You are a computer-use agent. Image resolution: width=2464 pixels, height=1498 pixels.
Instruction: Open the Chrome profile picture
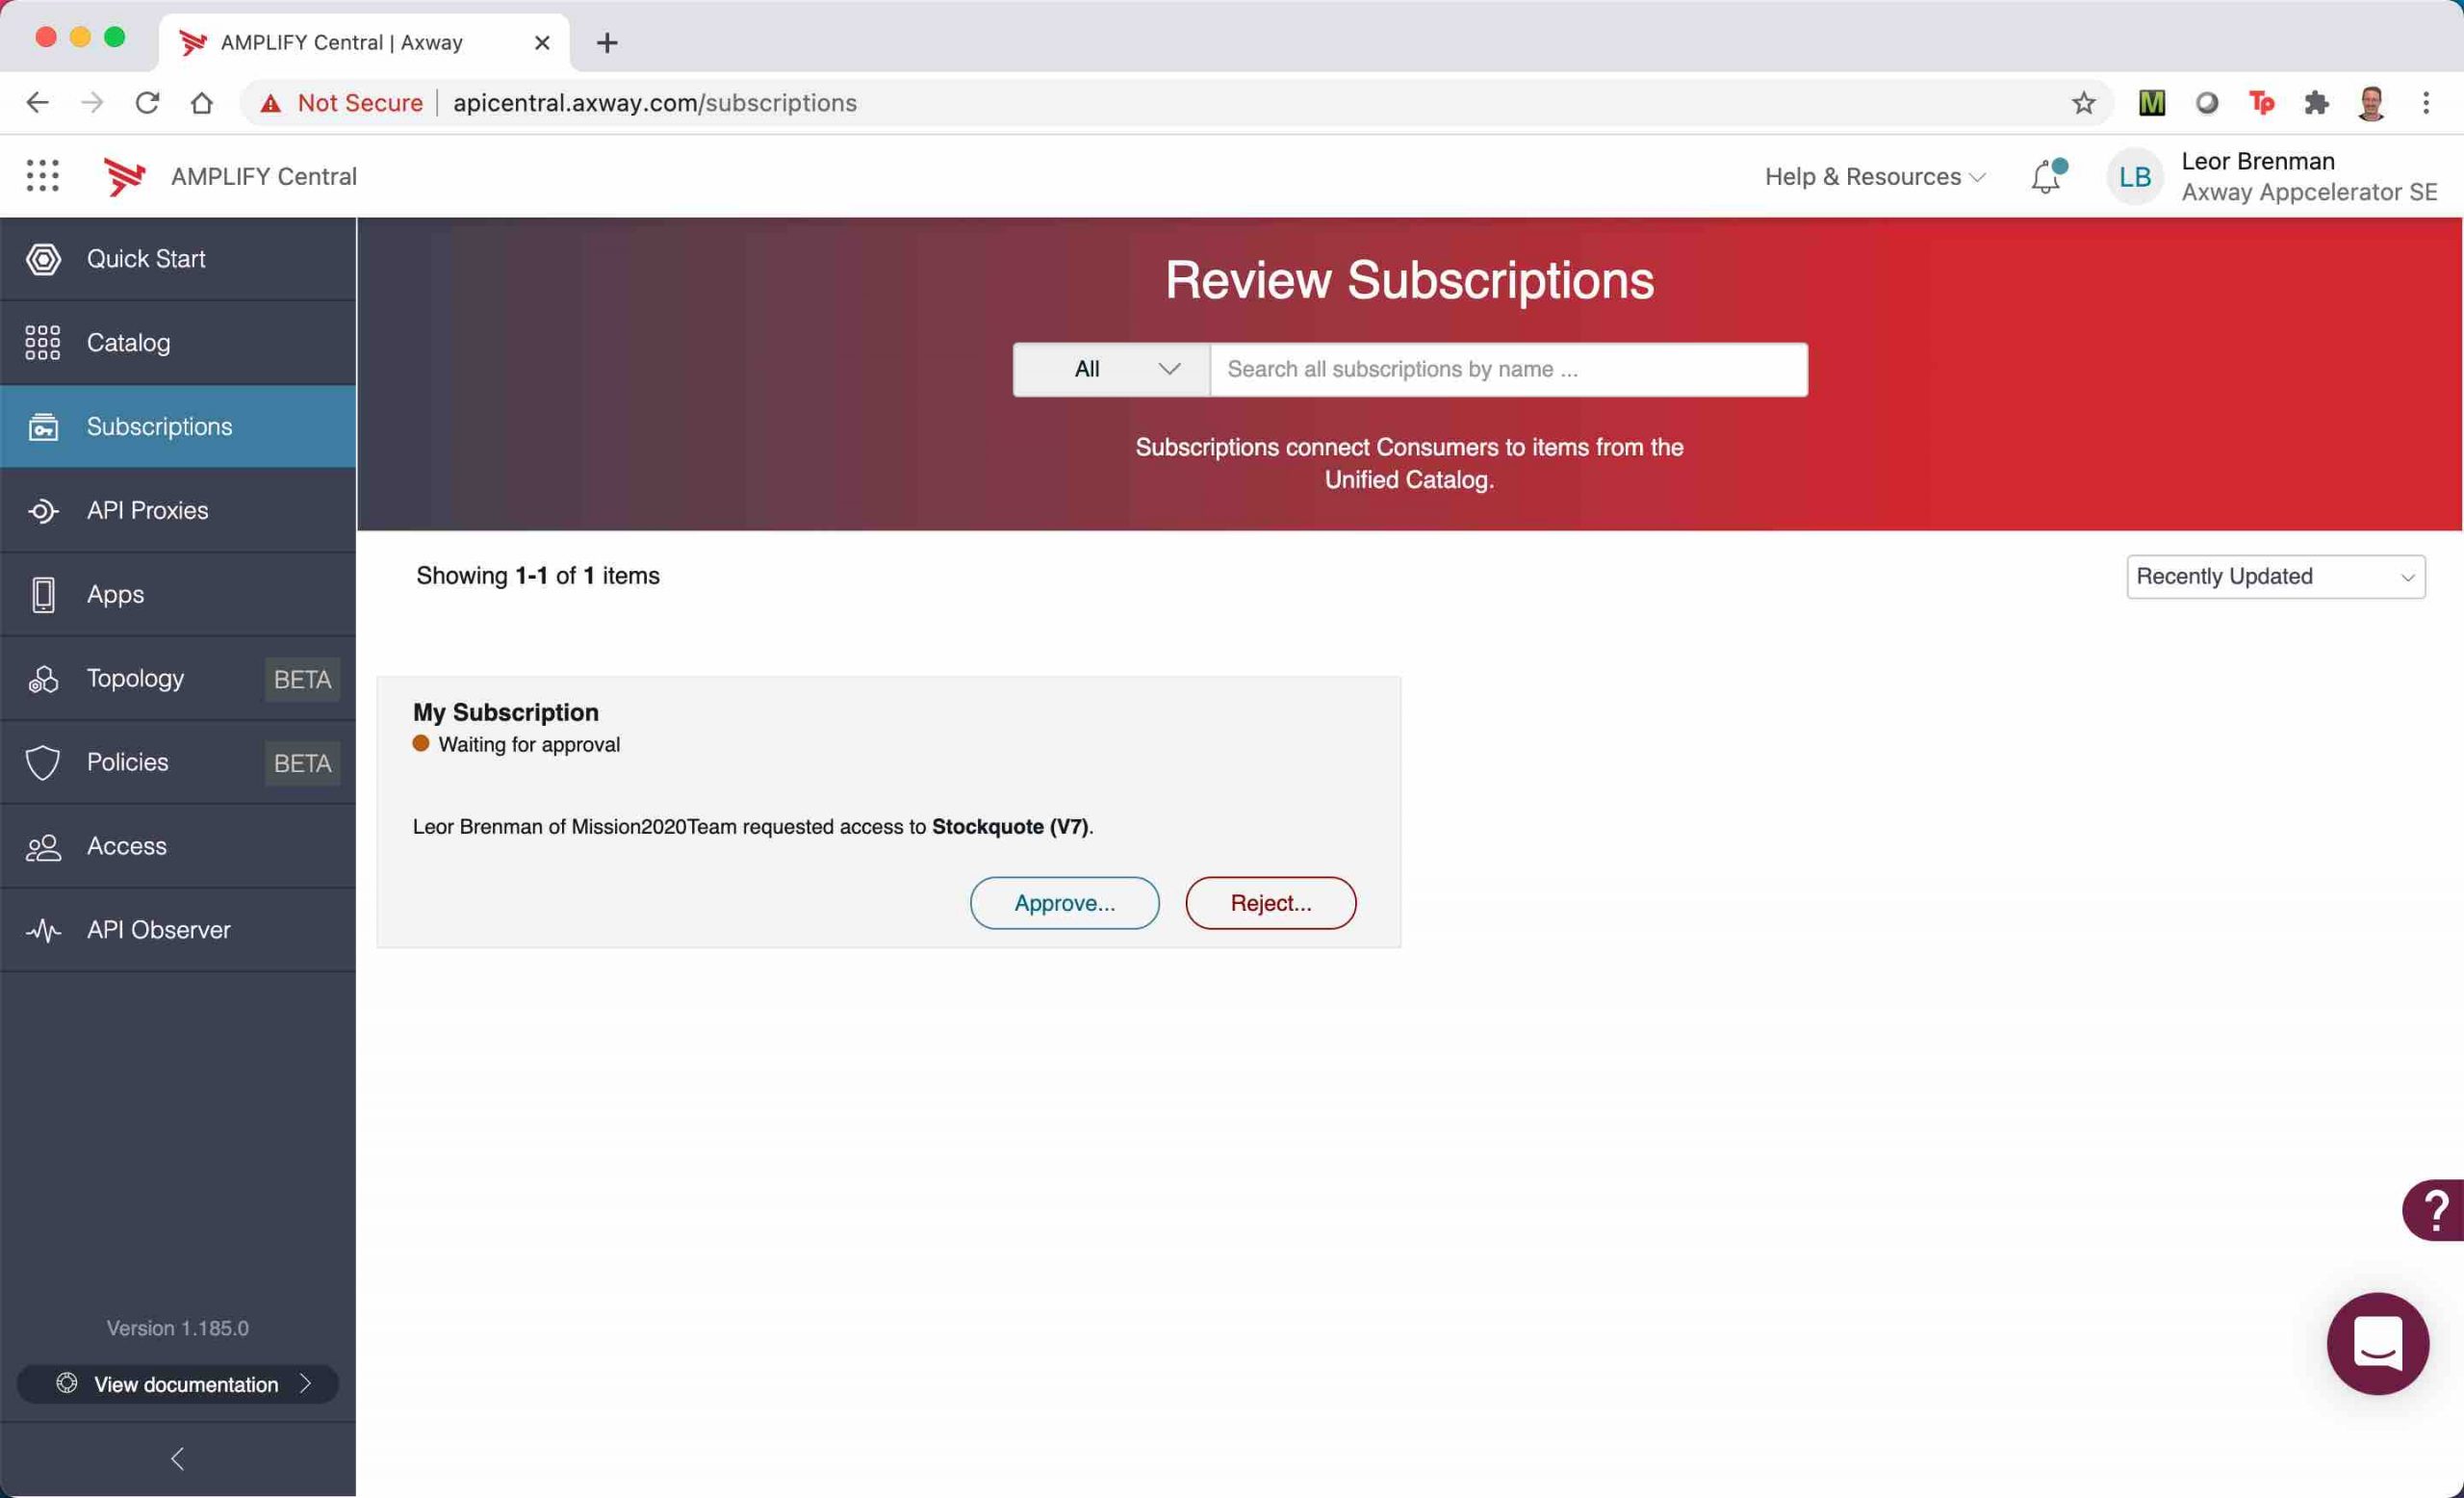point(2371,103)
